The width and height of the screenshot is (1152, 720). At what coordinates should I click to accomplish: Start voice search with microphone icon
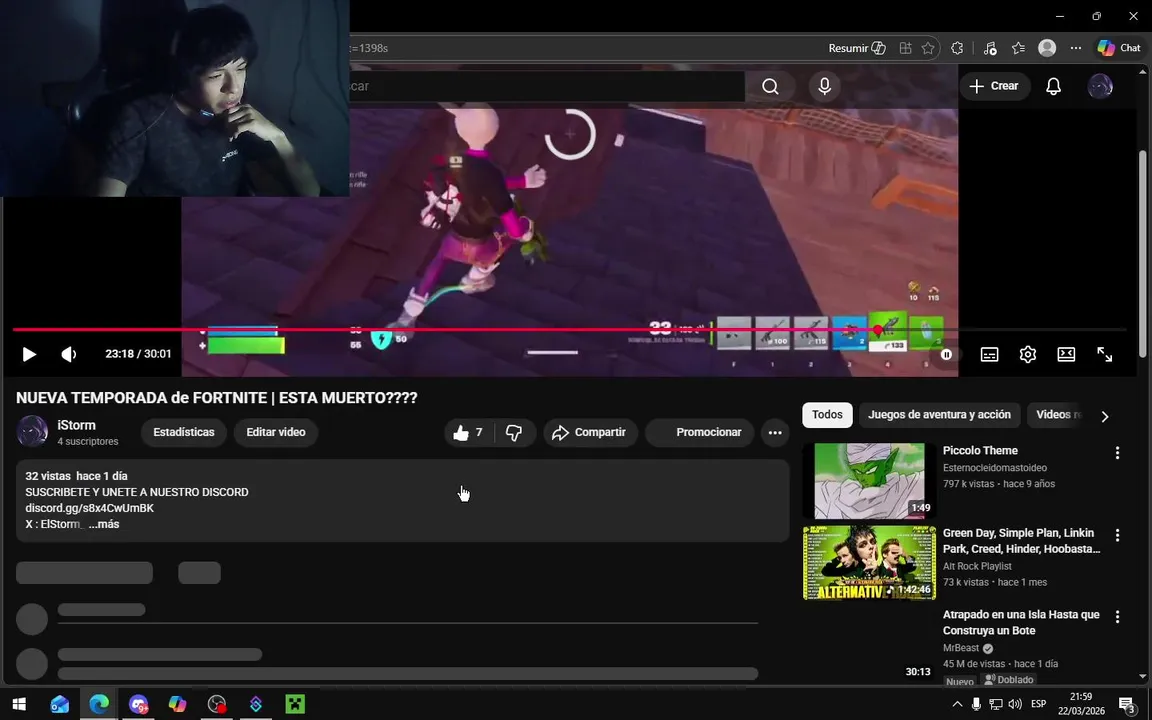point(824,86)
